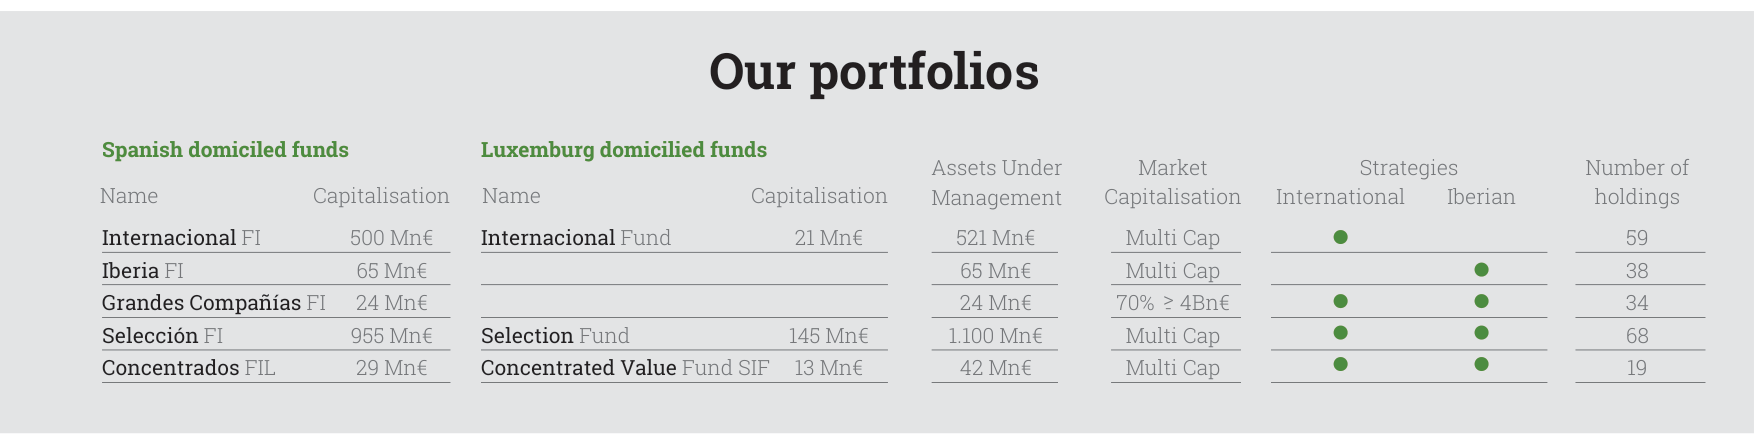This screenshot has height=446, width=1754.
Task: Click International dot in the Concentrados row
Action: coord(1340,365)
